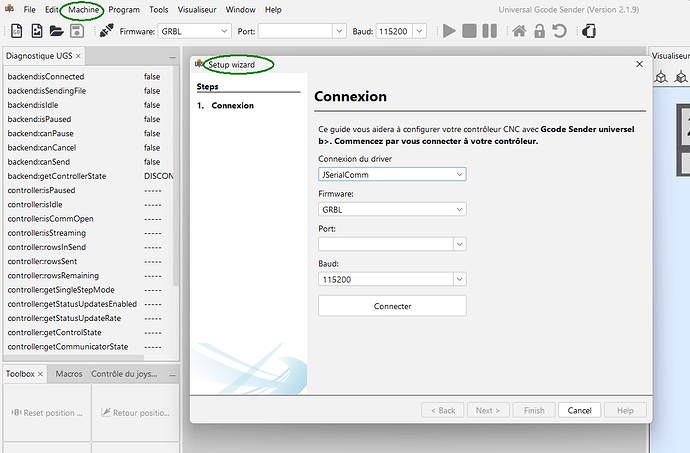The height and width of the screenshot is (453, 690).
Task: Close the Toolbox tab
Action: pos(40,374)
